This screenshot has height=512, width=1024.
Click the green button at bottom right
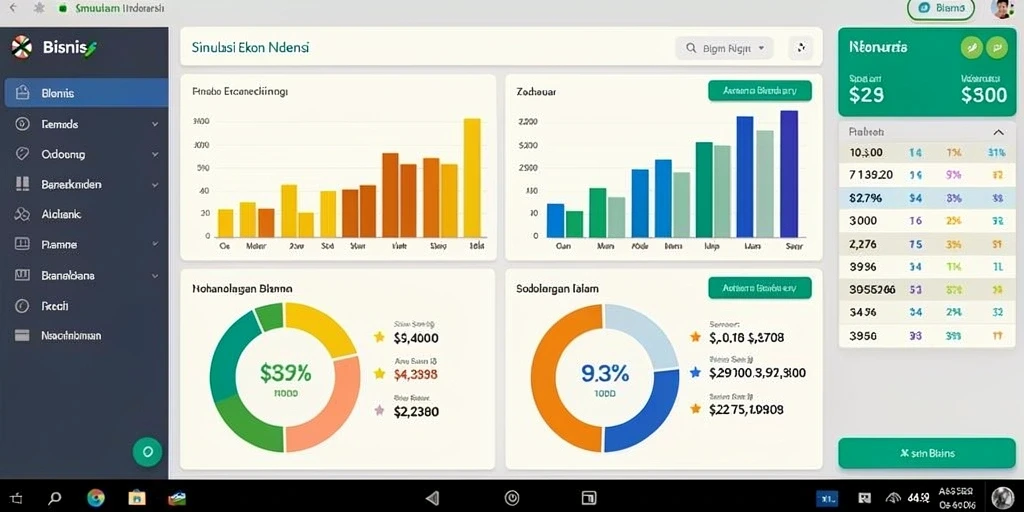[927, 453]
